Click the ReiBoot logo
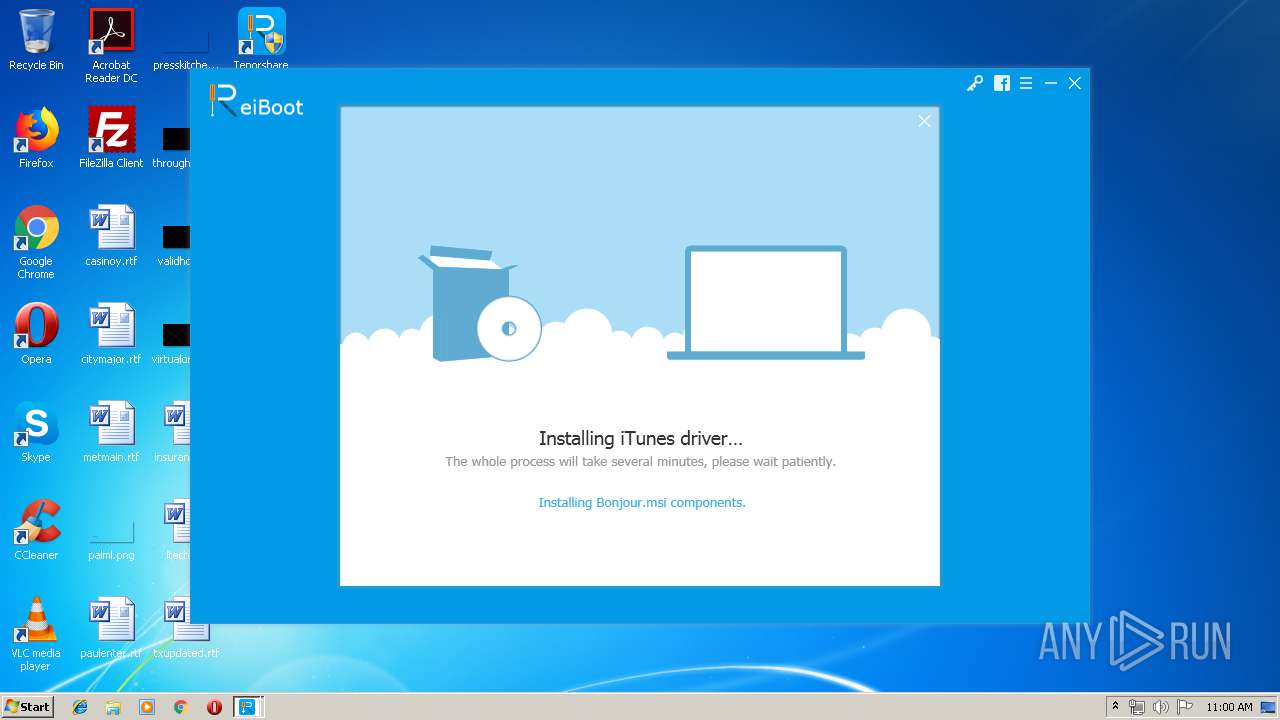1280x720 pixels. (256, 102)
